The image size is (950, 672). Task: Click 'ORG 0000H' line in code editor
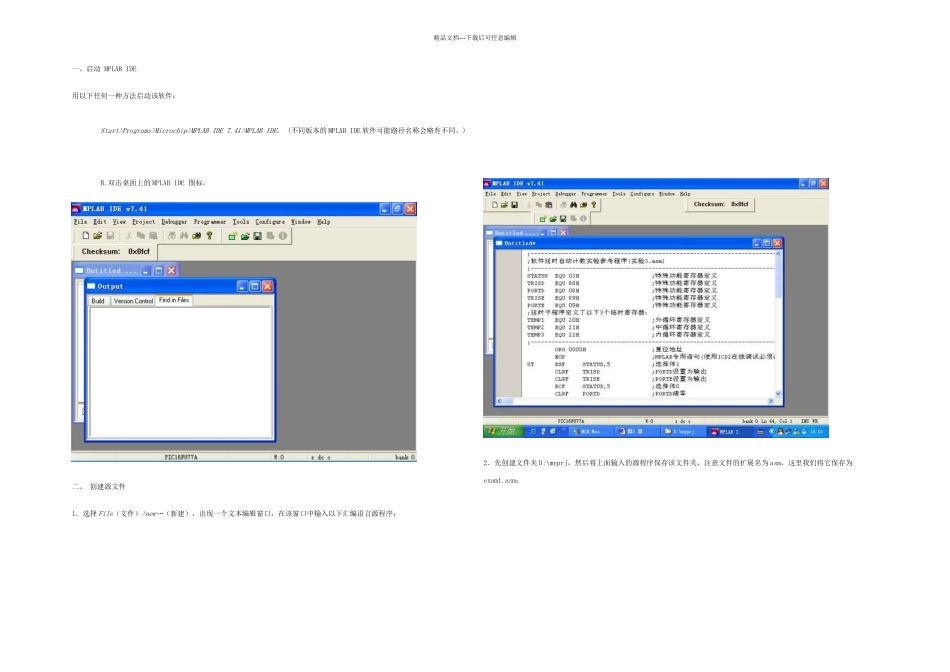571,350
